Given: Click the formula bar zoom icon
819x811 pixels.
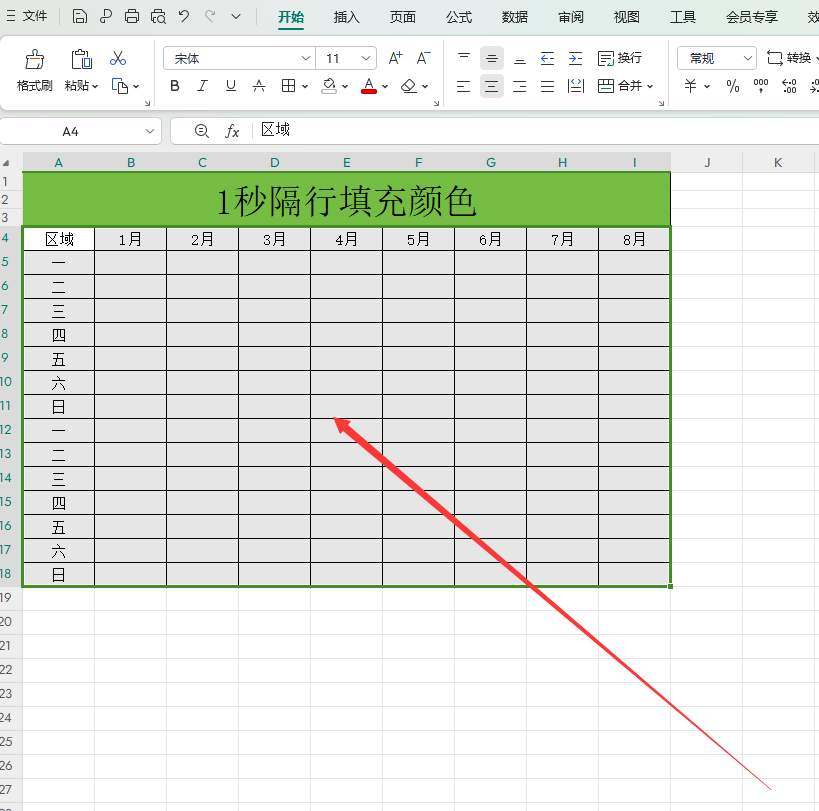Looking at the screenshot, I should pos(202,131).
